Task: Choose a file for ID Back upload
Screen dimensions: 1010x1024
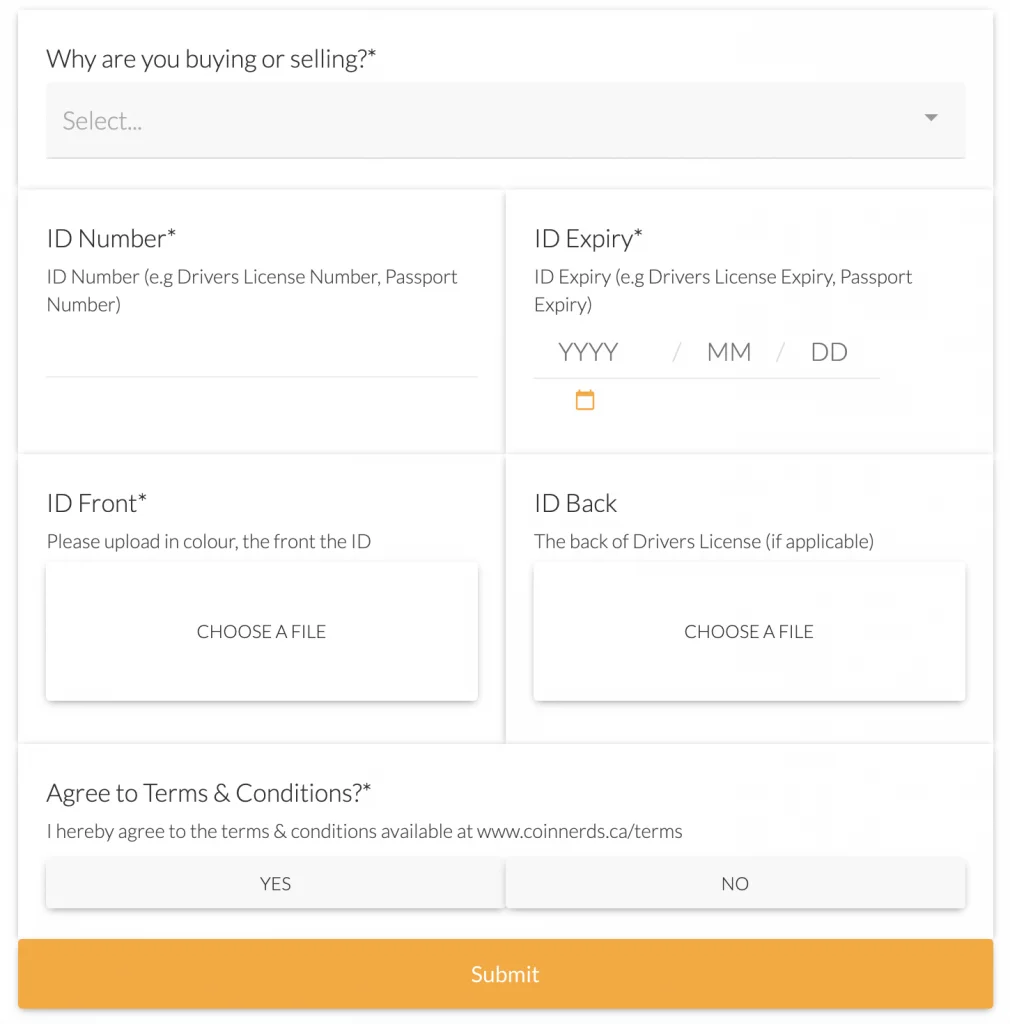Action: 748,631
